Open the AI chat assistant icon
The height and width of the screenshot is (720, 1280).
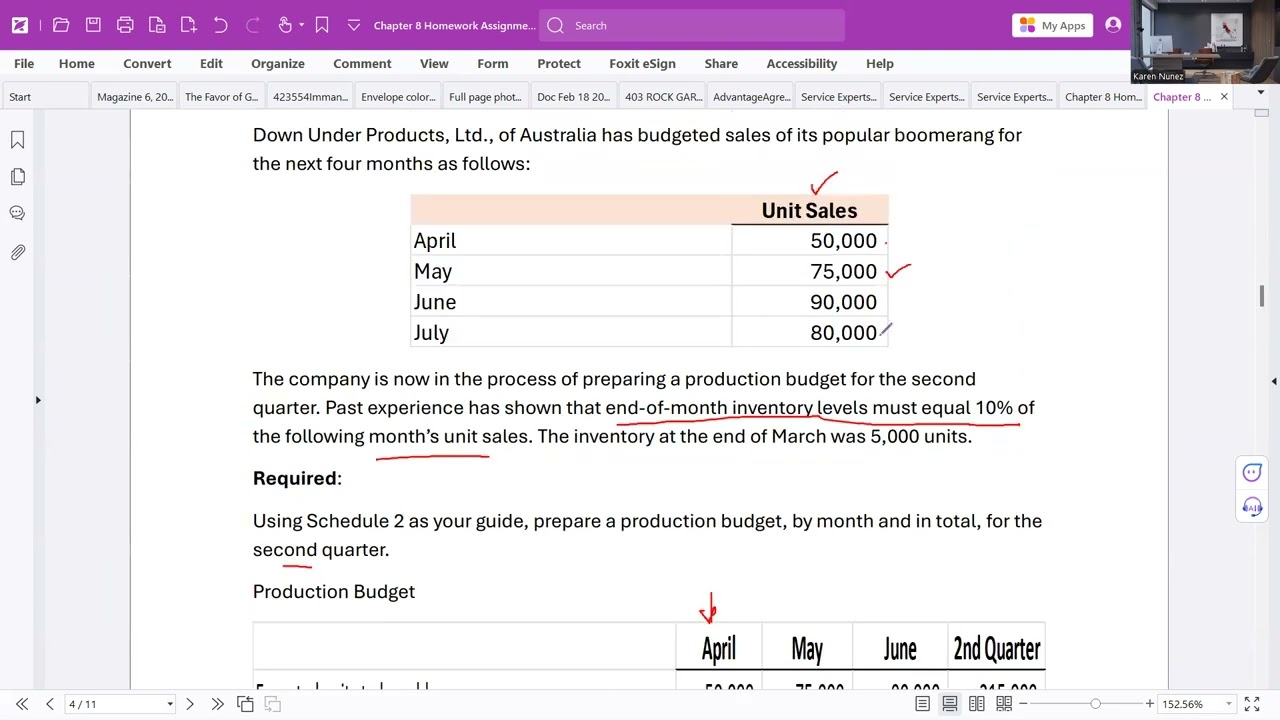click(1252, 472)
